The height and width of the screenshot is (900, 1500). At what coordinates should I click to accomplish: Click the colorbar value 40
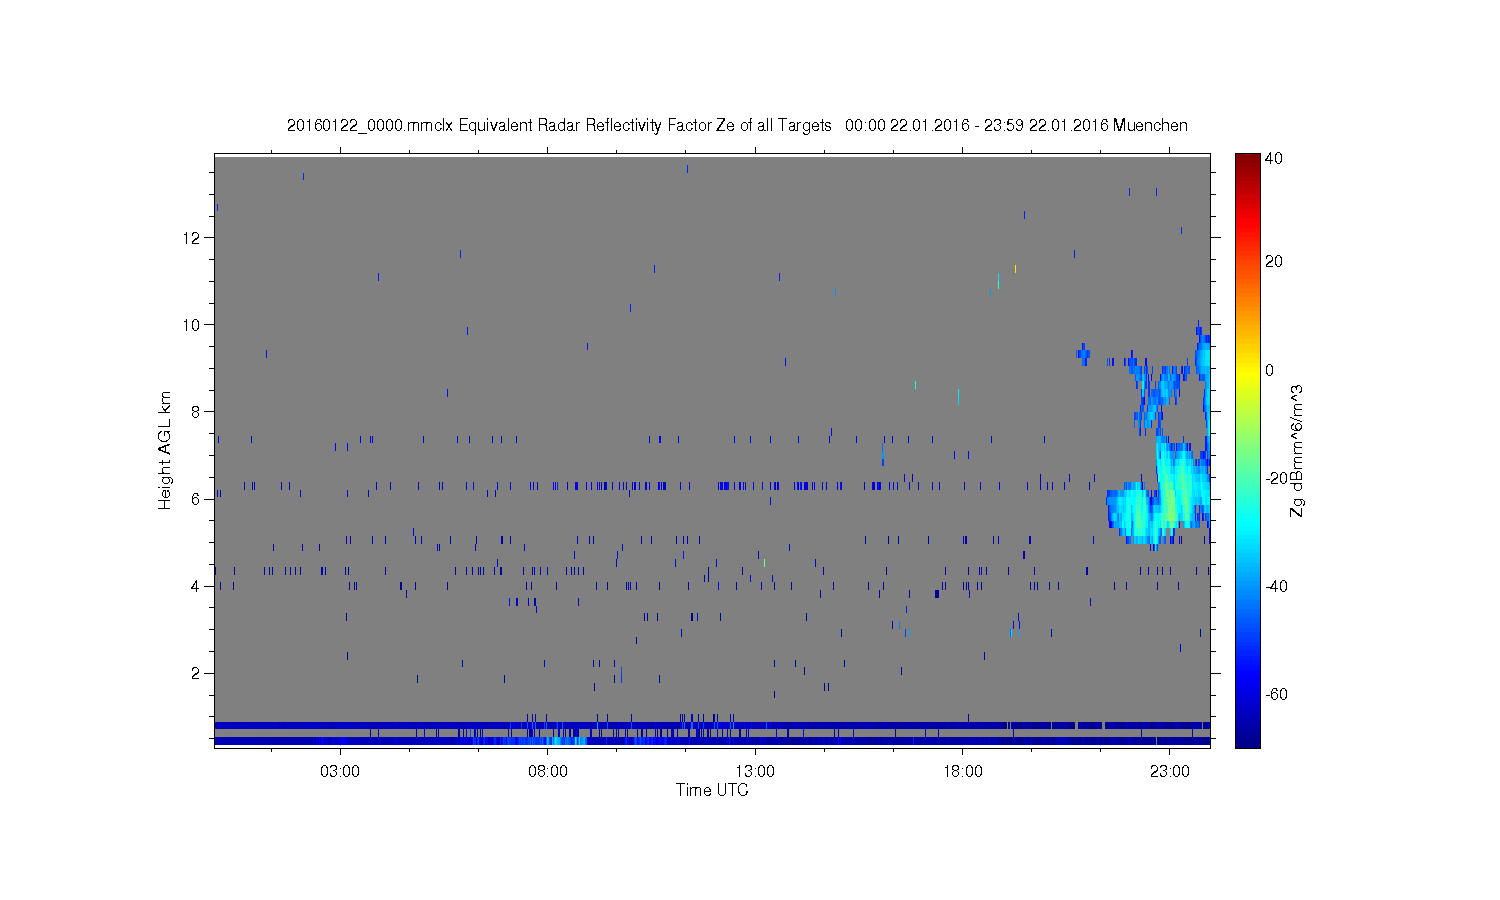tap(1274, 158)
